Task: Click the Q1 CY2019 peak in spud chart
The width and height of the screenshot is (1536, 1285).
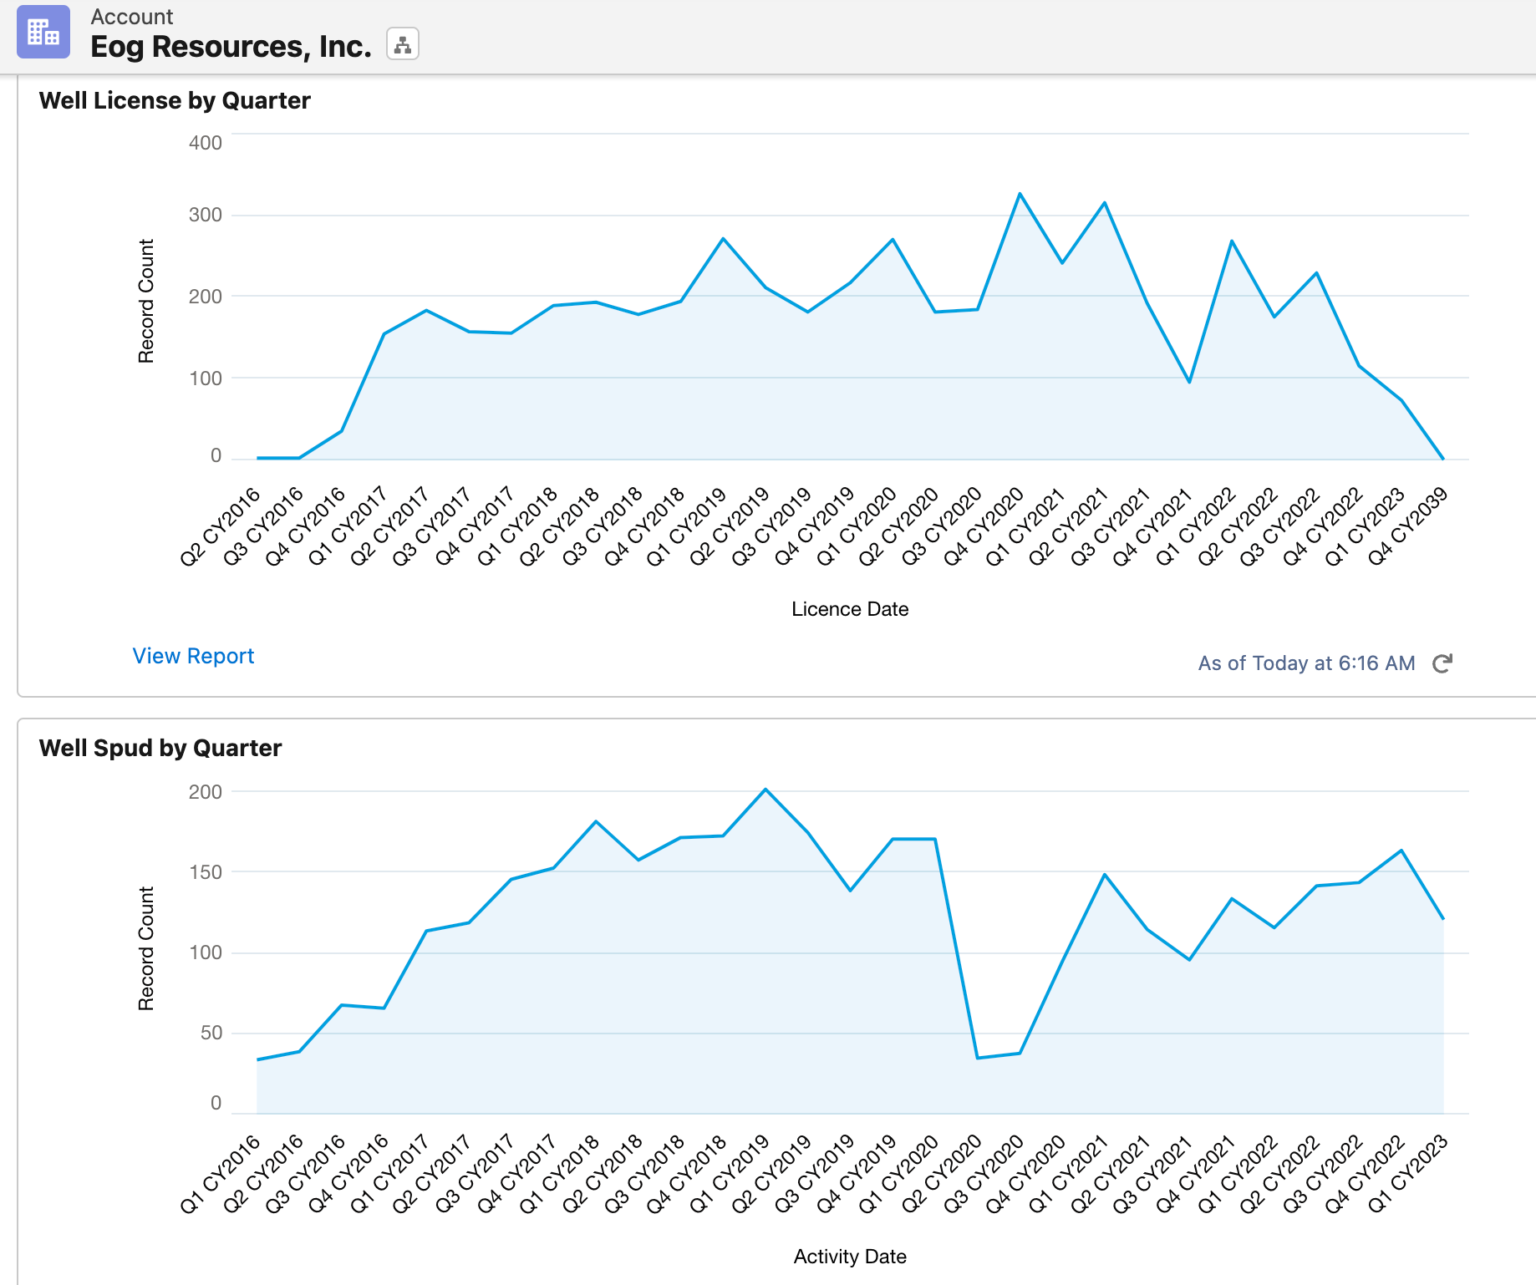Action: tap(765, 790)
